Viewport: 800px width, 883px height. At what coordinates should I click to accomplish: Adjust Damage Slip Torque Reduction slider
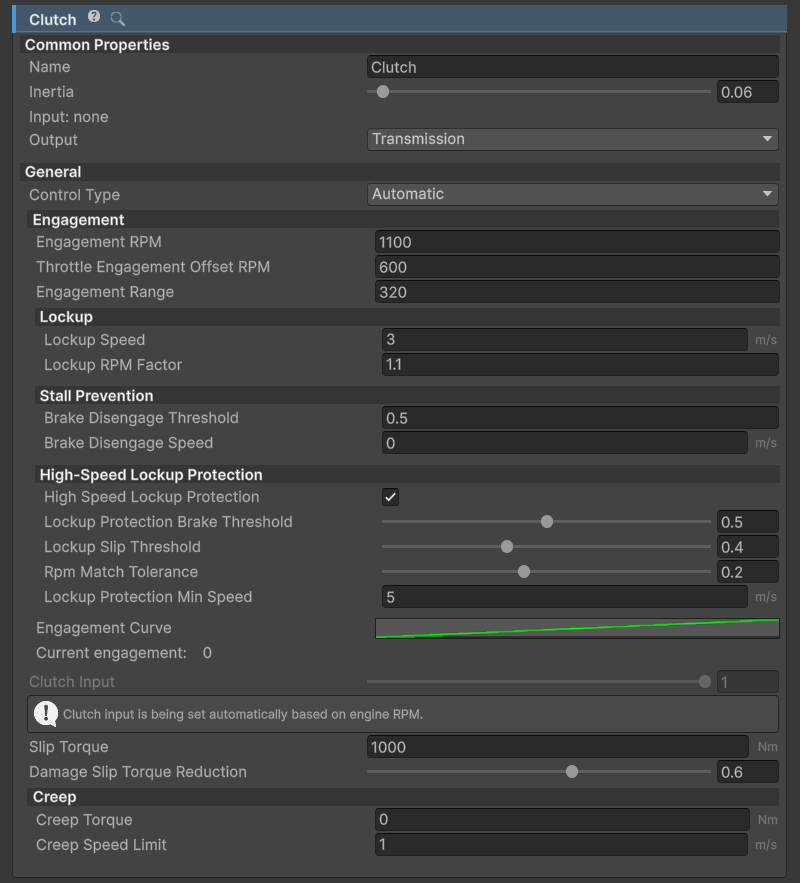[x=539, y=772]
